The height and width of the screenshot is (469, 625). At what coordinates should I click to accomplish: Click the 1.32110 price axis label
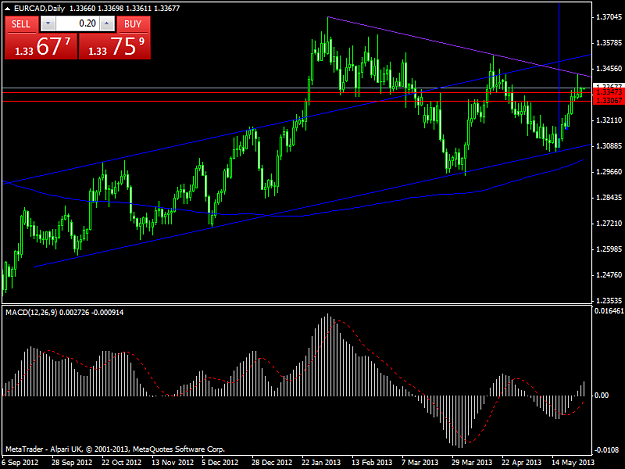pyautogui.click(x=609, y=120)
